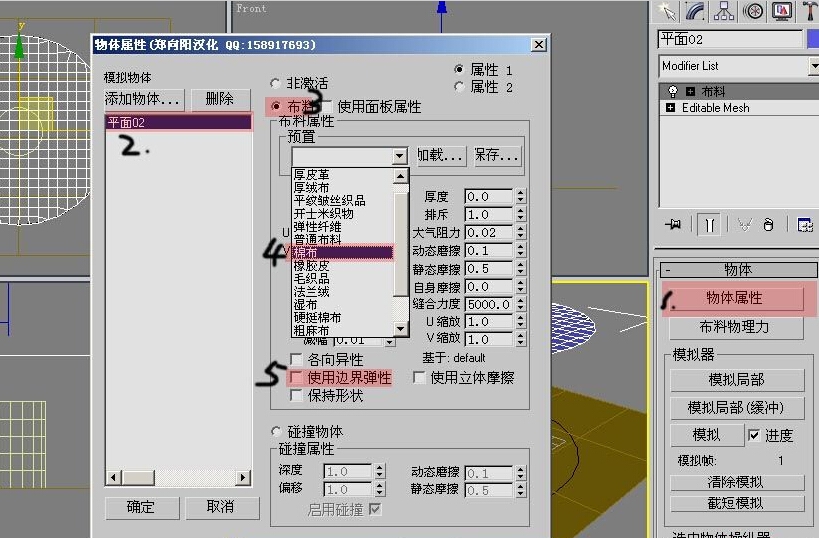Click the preset list scroll-up arrow
The height and width of the screenshot is (538, 819).
400,176
